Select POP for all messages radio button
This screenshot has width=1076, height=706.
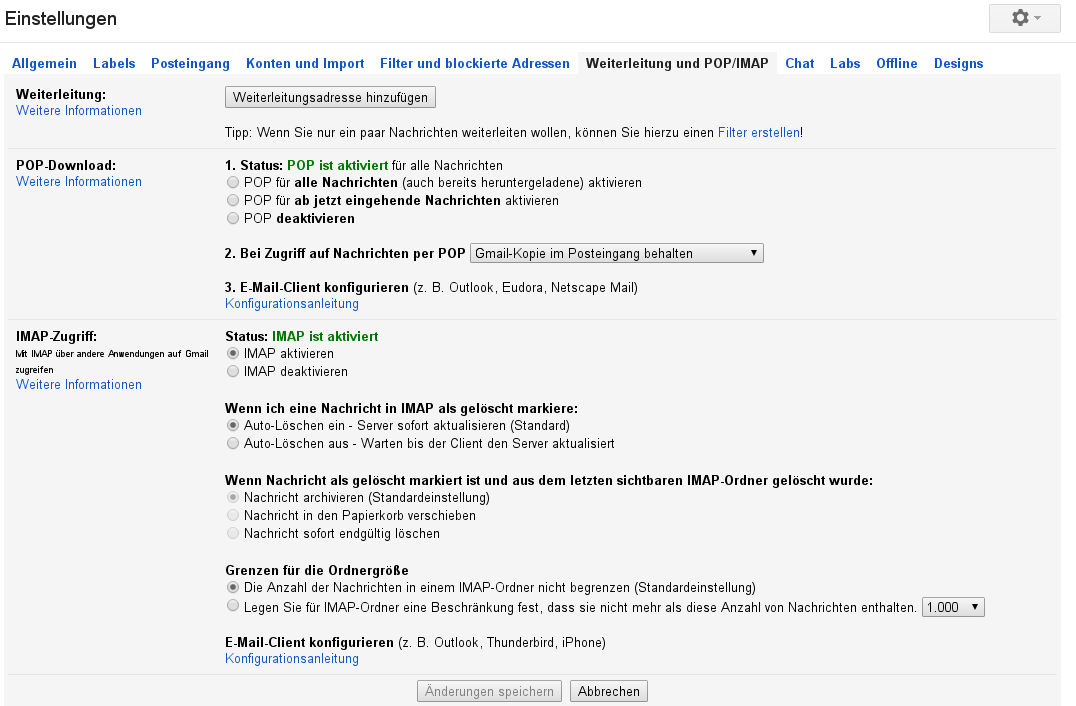[233, 183]
